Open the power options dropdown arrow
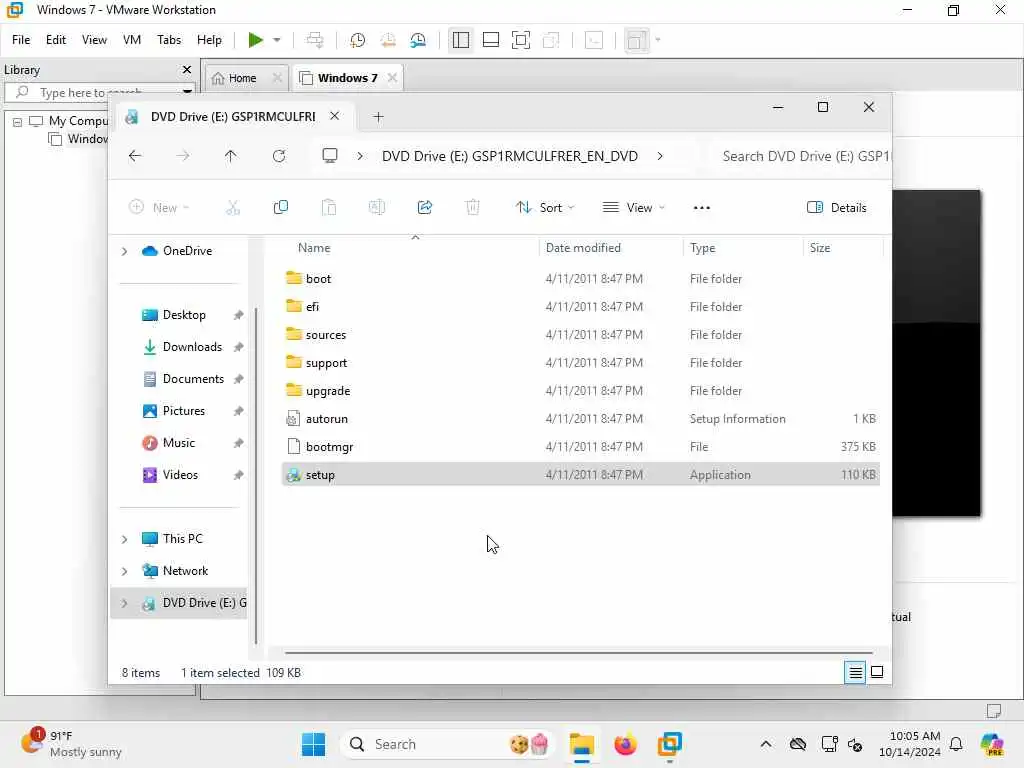This screenshot has width=1024, height=768. point(277,40)
